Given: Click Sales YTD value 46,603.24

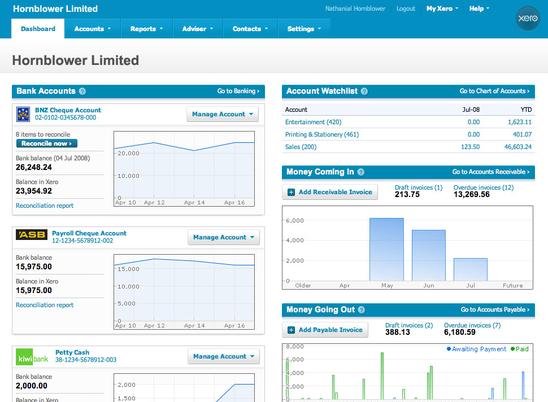Looking at the screenshot, I should tap(518, 147).
